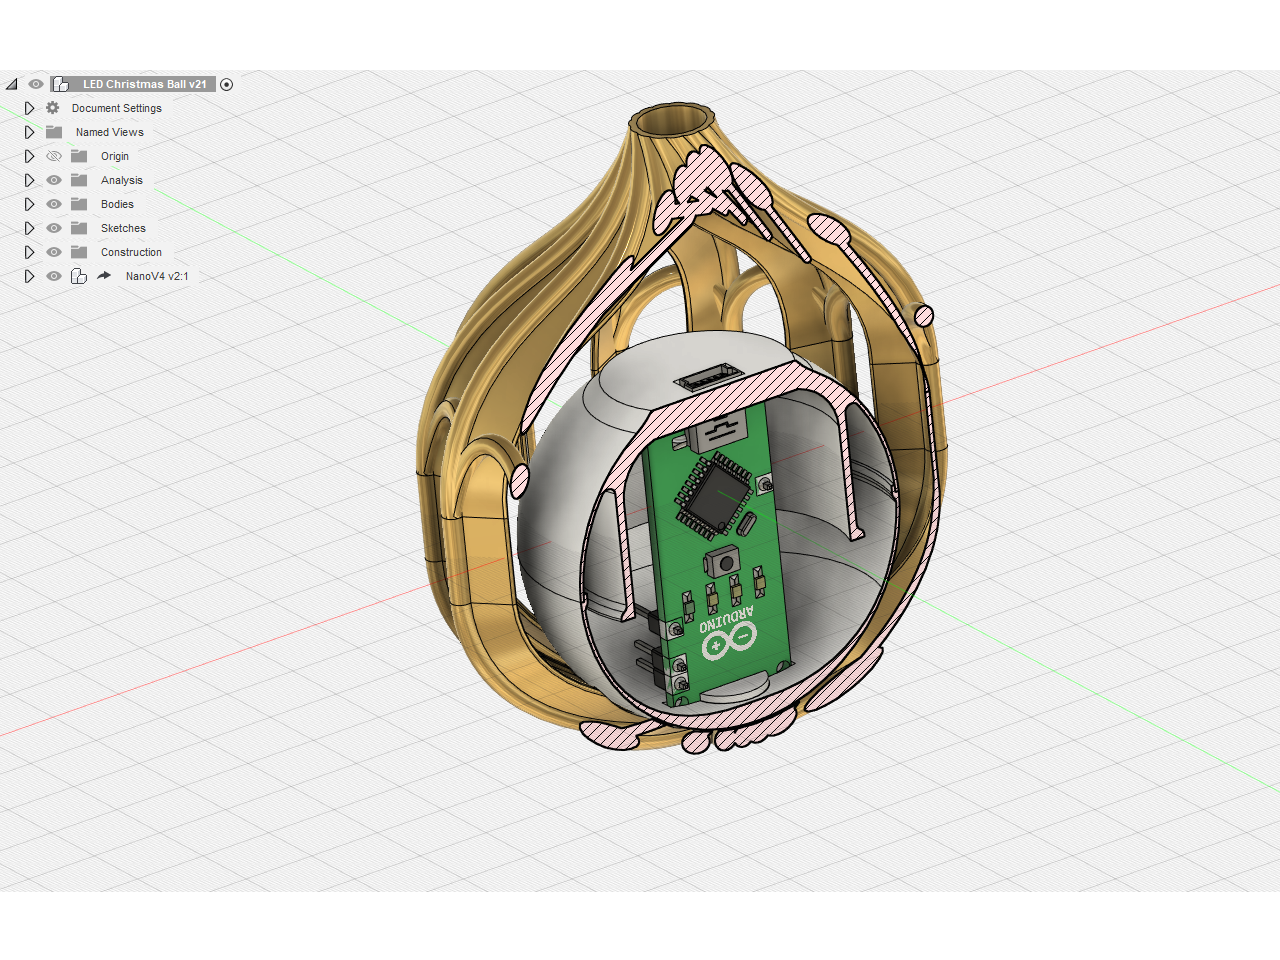This screenshot has height=960, width=1280.
Task: Click the Document Settings gear icon
Action: (x=53, y=108)
